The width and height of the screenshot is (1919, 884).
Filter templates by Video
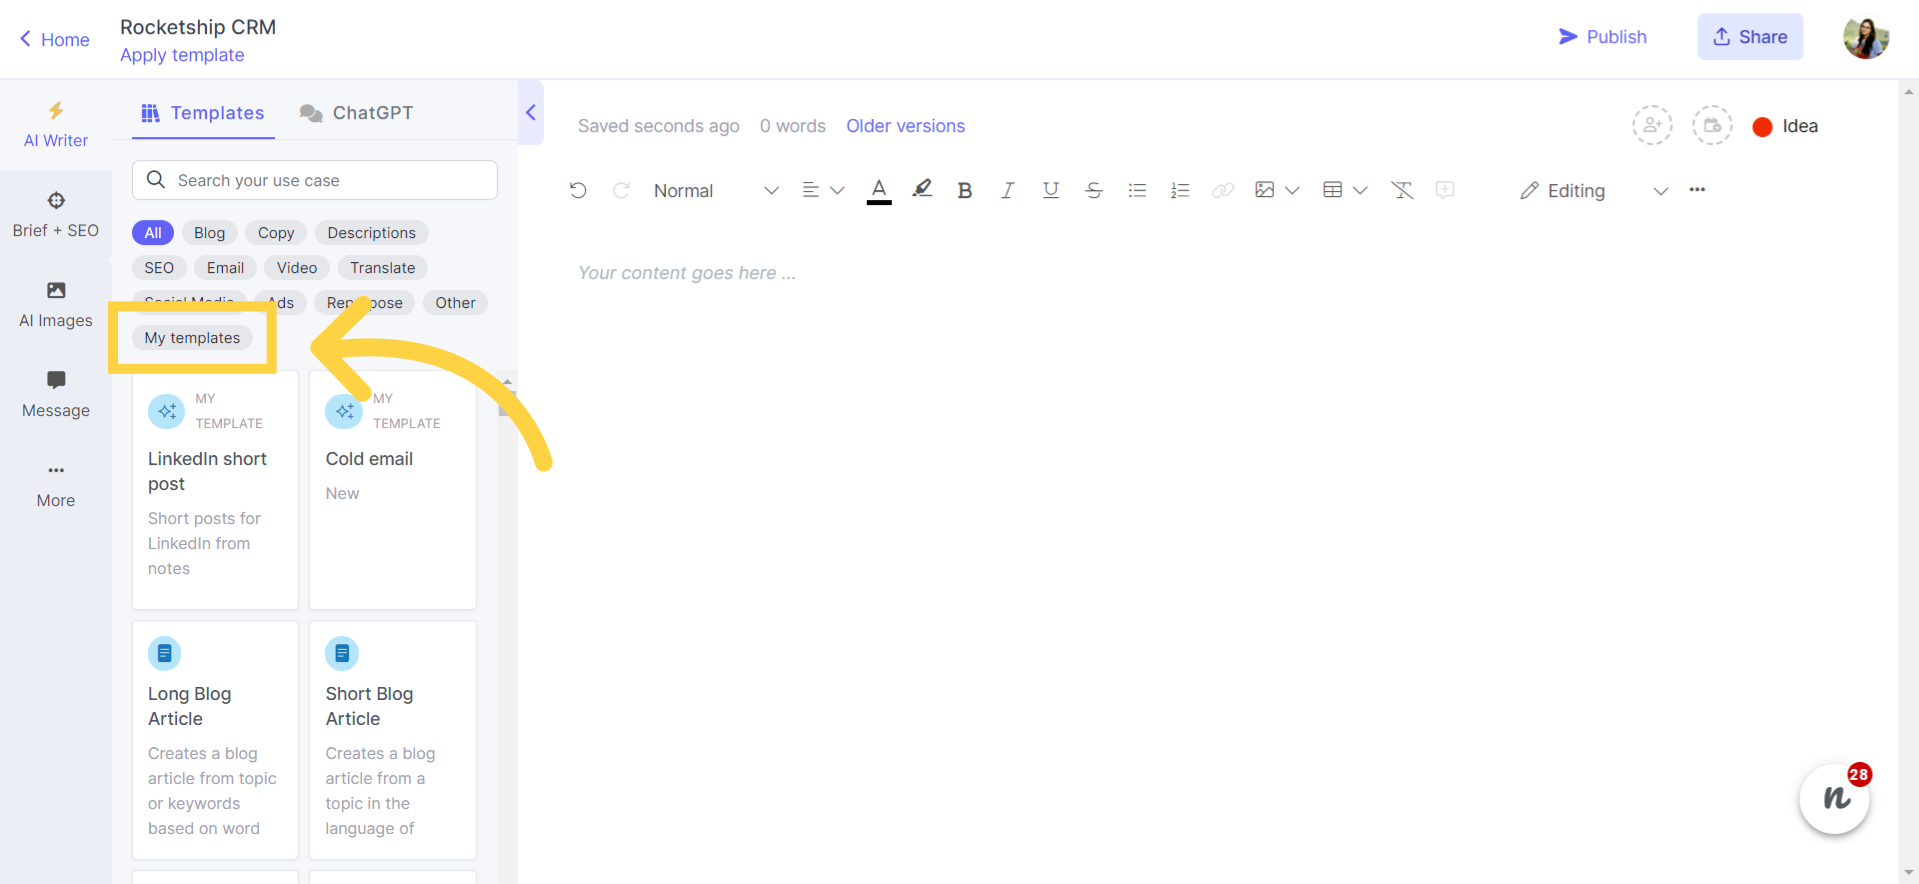point(297,268)
